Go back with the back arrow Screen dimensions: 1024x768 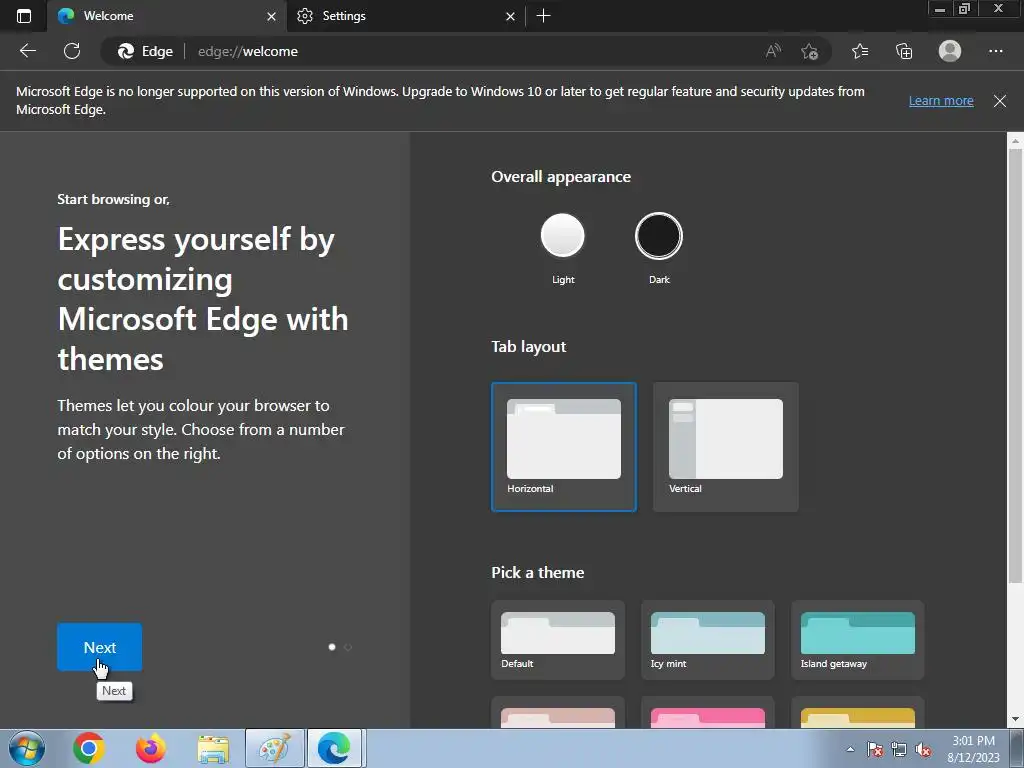[x=27, y=51]
